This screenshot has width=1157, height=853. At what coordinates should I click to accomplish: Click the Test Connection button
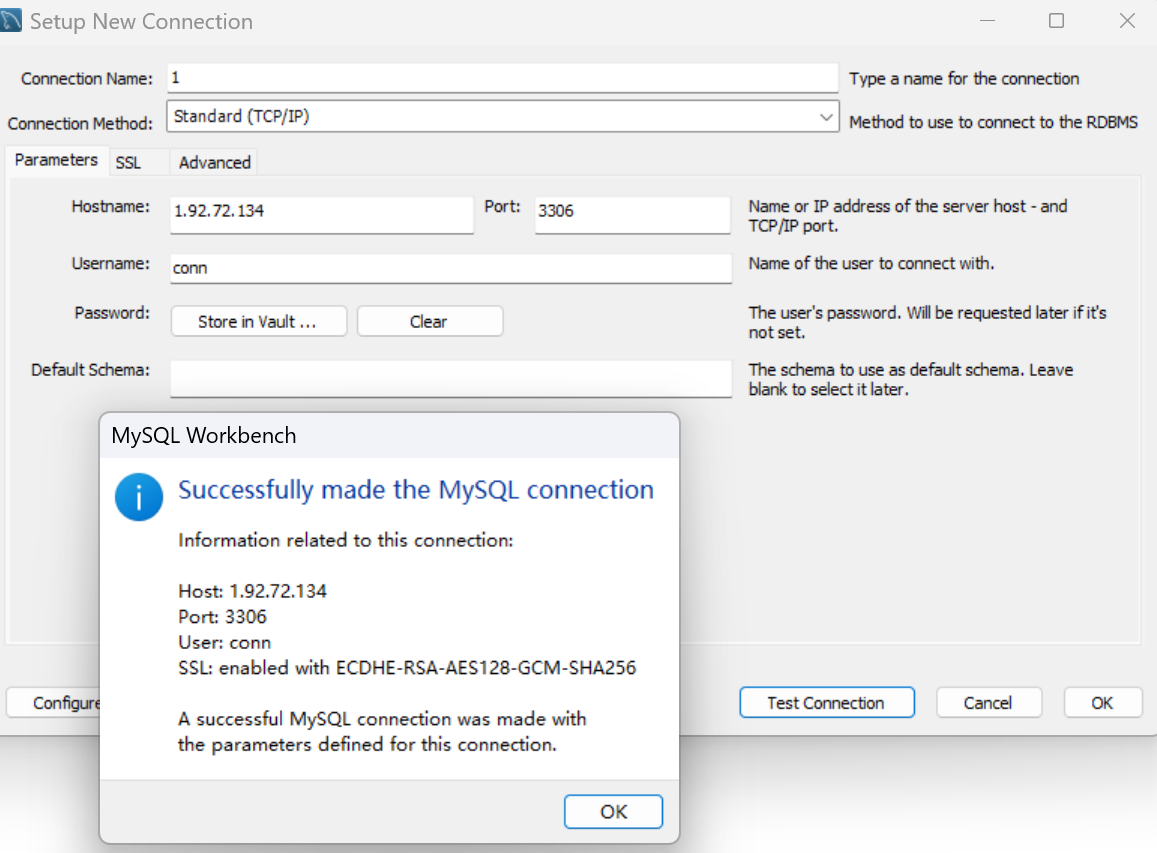[x=826, y=702]
